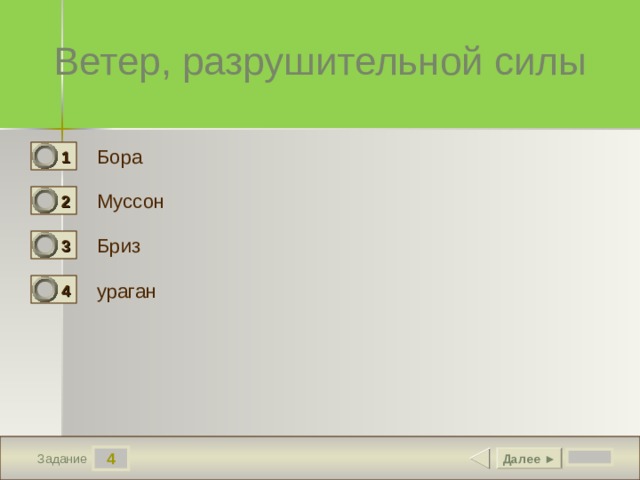Screen dimensions: 640x480
Task: Choose the answer text Бора
Action: (120, 157)
